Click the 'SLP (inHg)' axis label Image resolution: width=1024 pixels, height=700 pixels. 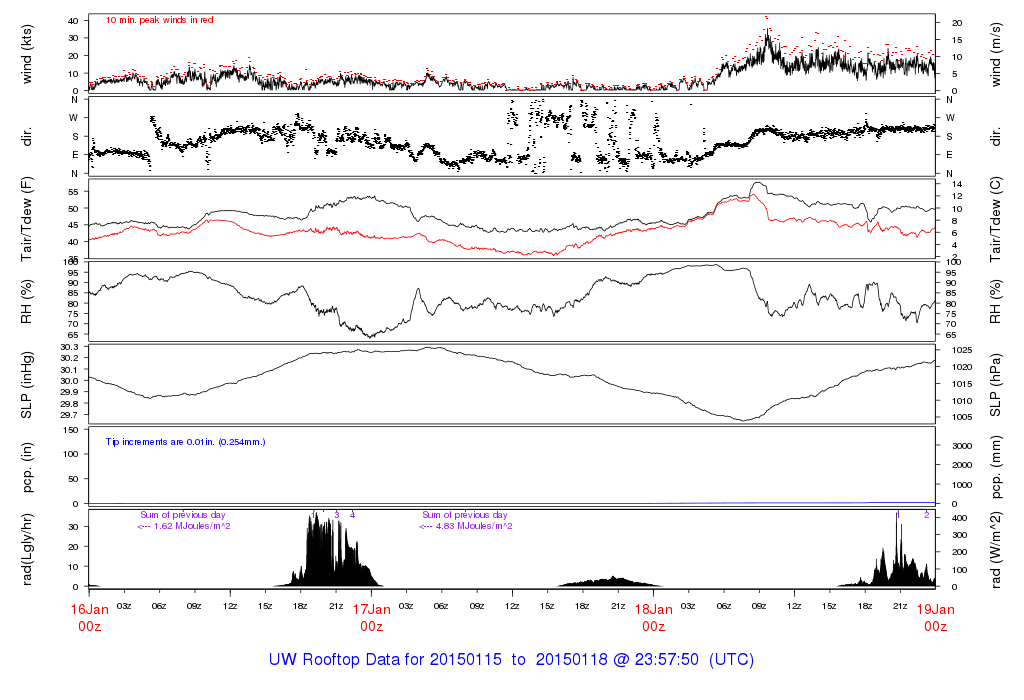coord(27,385)
